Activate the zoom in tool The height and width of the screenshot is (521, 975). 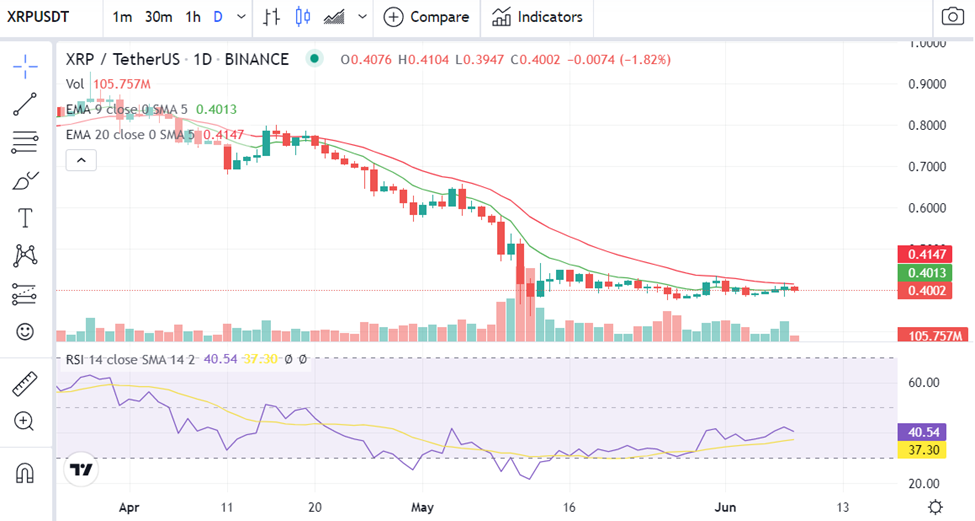coord(24,422)
